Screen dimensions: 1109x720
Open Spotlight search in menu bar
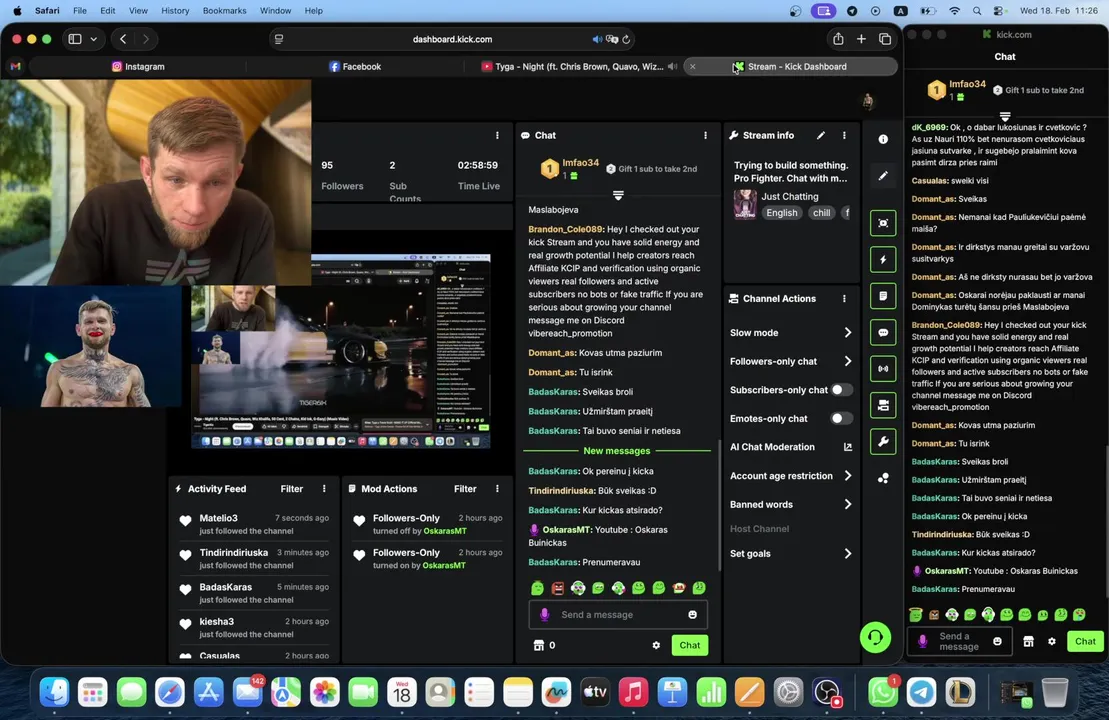[x=977, y=11]
